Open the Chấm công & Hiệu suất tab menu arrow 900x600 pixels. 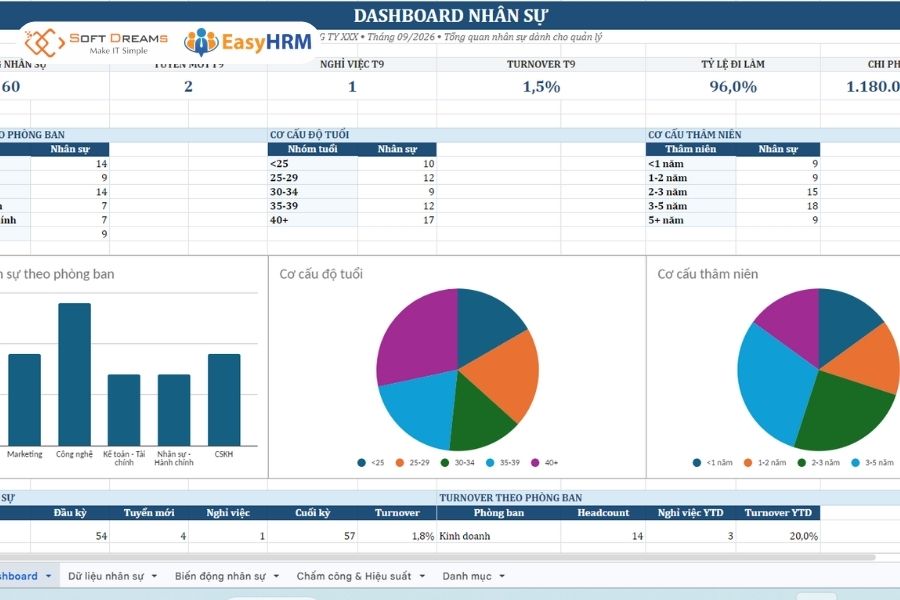tap(422, 576)
